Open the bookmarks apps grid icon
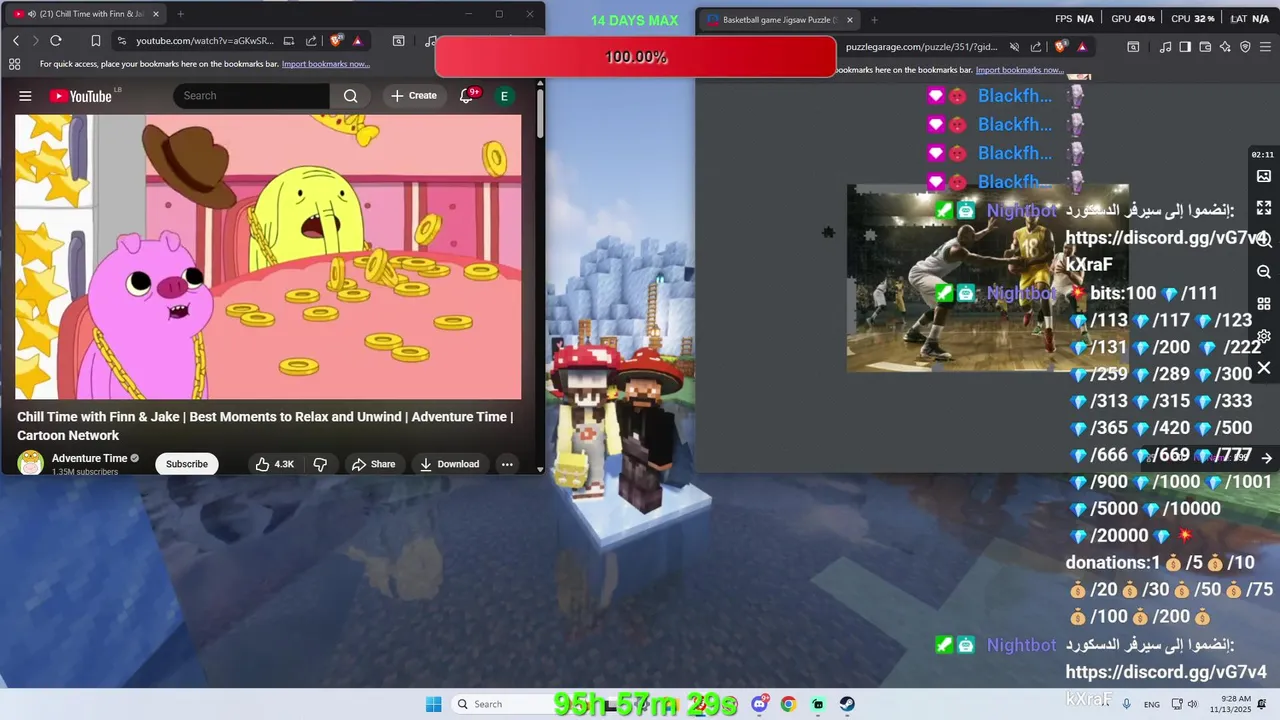Screen dimensions: 1280x720 [x=14, y=64]
